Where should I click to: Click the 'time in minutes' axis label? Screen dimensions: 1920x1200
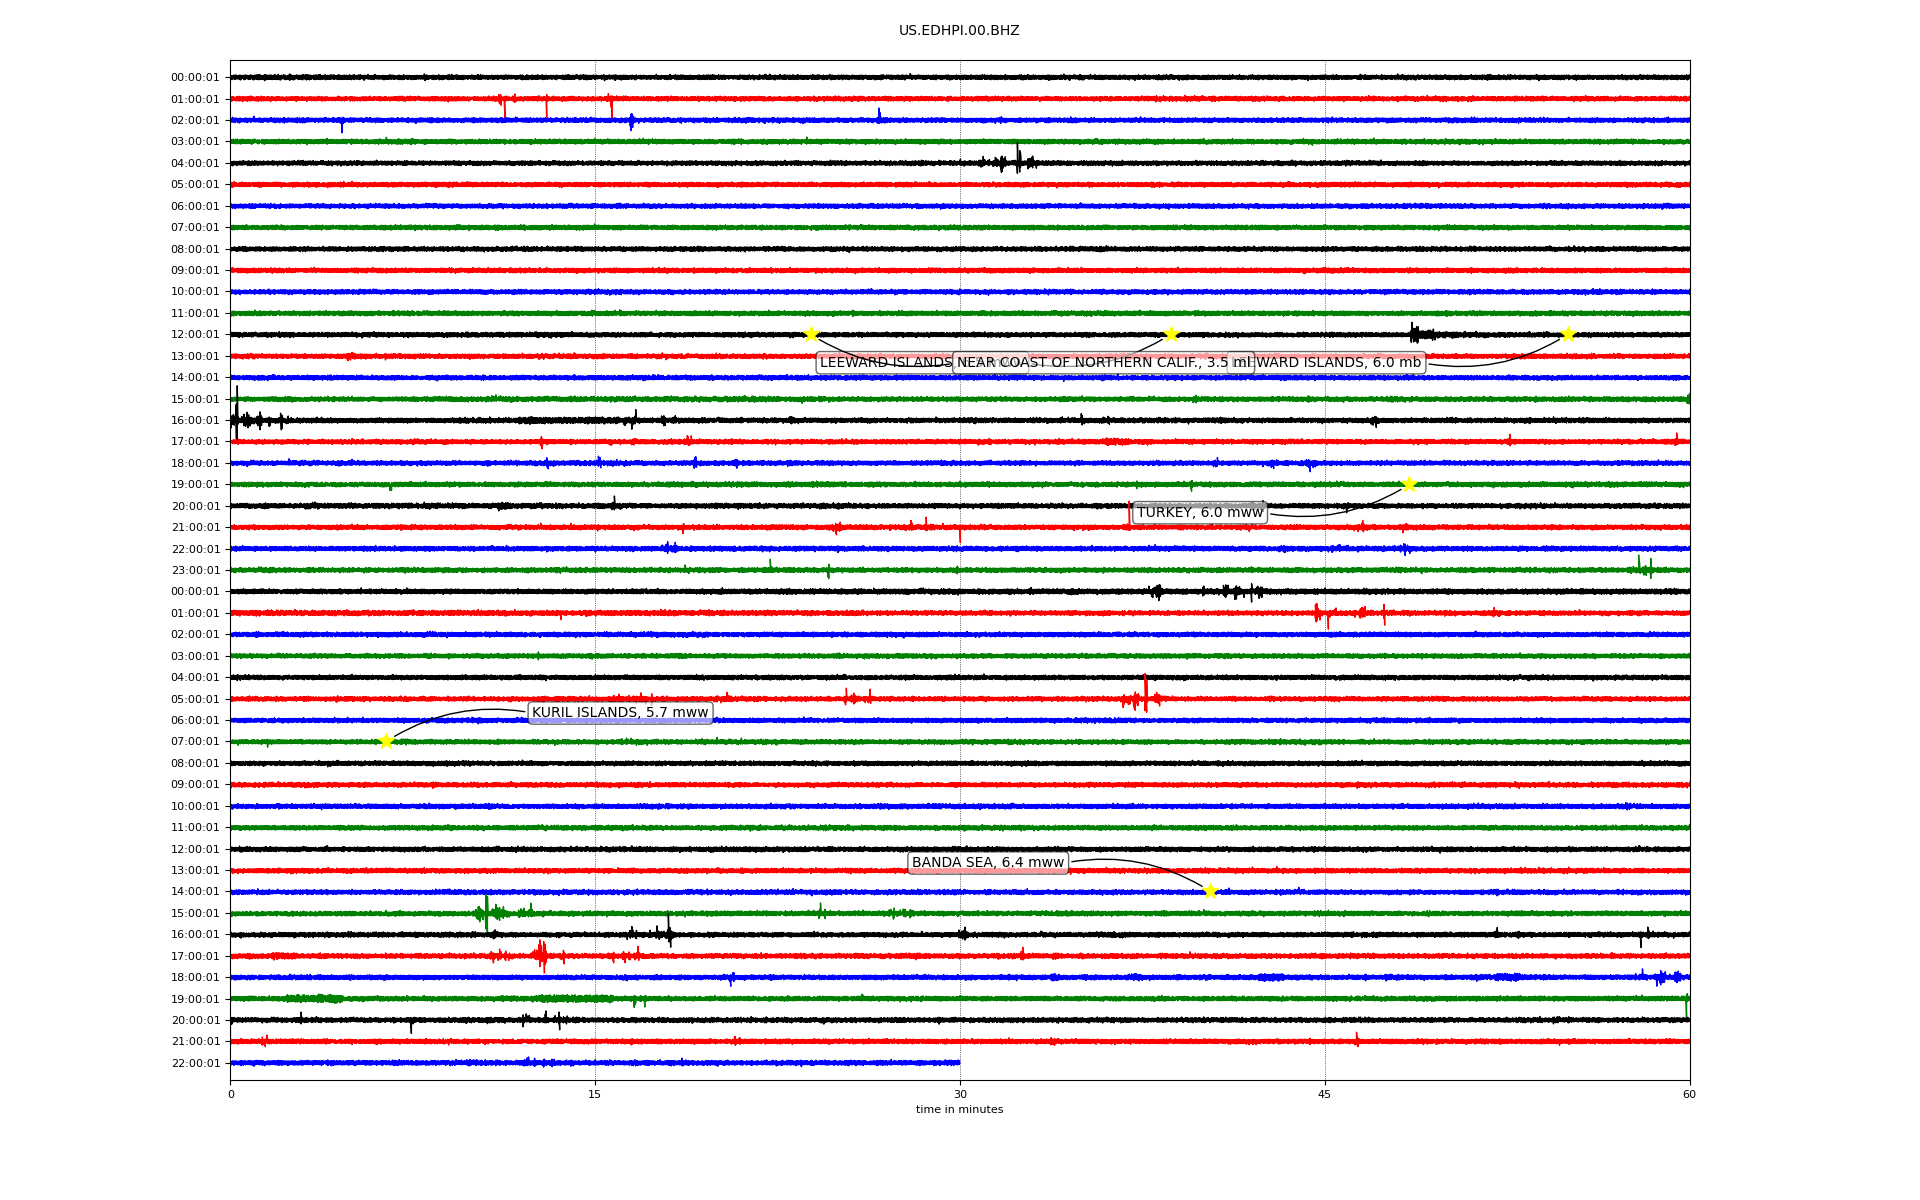pos(959,1109)
